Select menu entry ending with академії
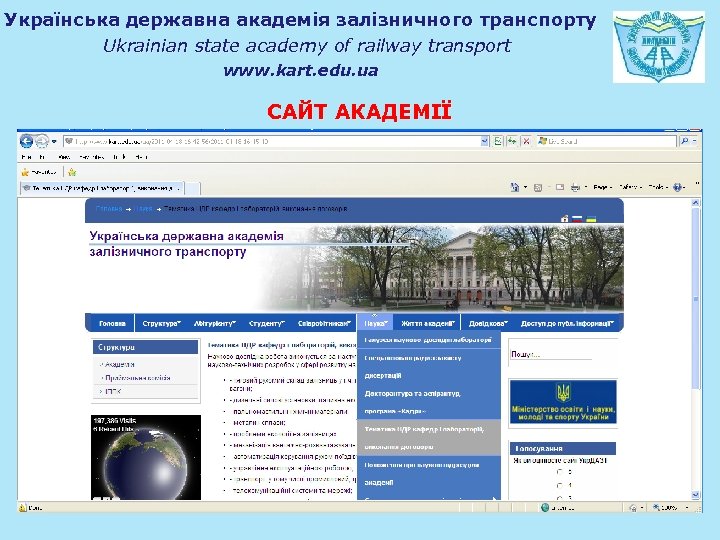Screen dimensions: 720x540 (x=428, y=473)
